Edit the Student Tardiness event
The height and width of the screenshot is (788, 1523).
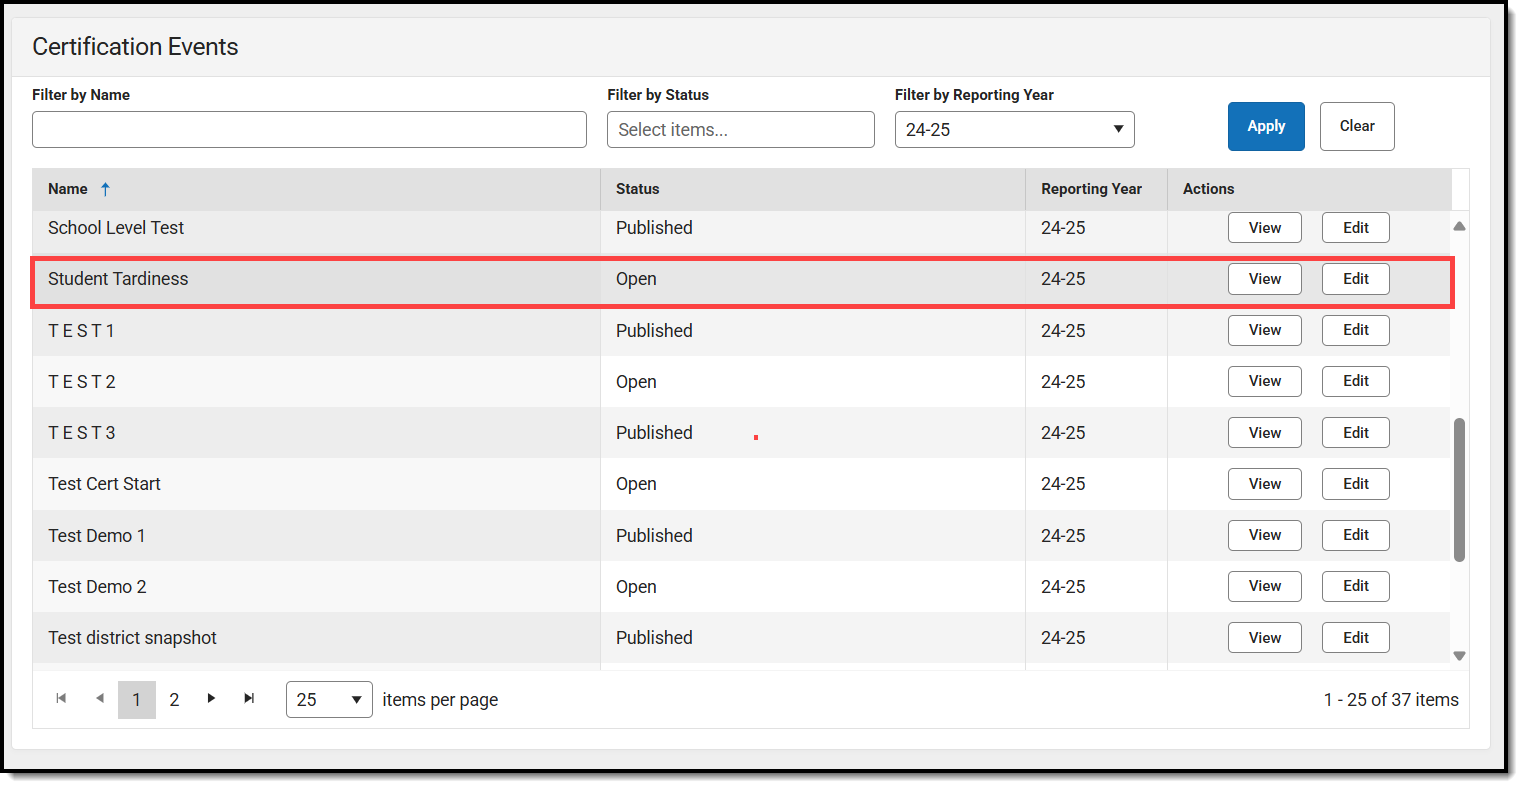[1355, 279]
